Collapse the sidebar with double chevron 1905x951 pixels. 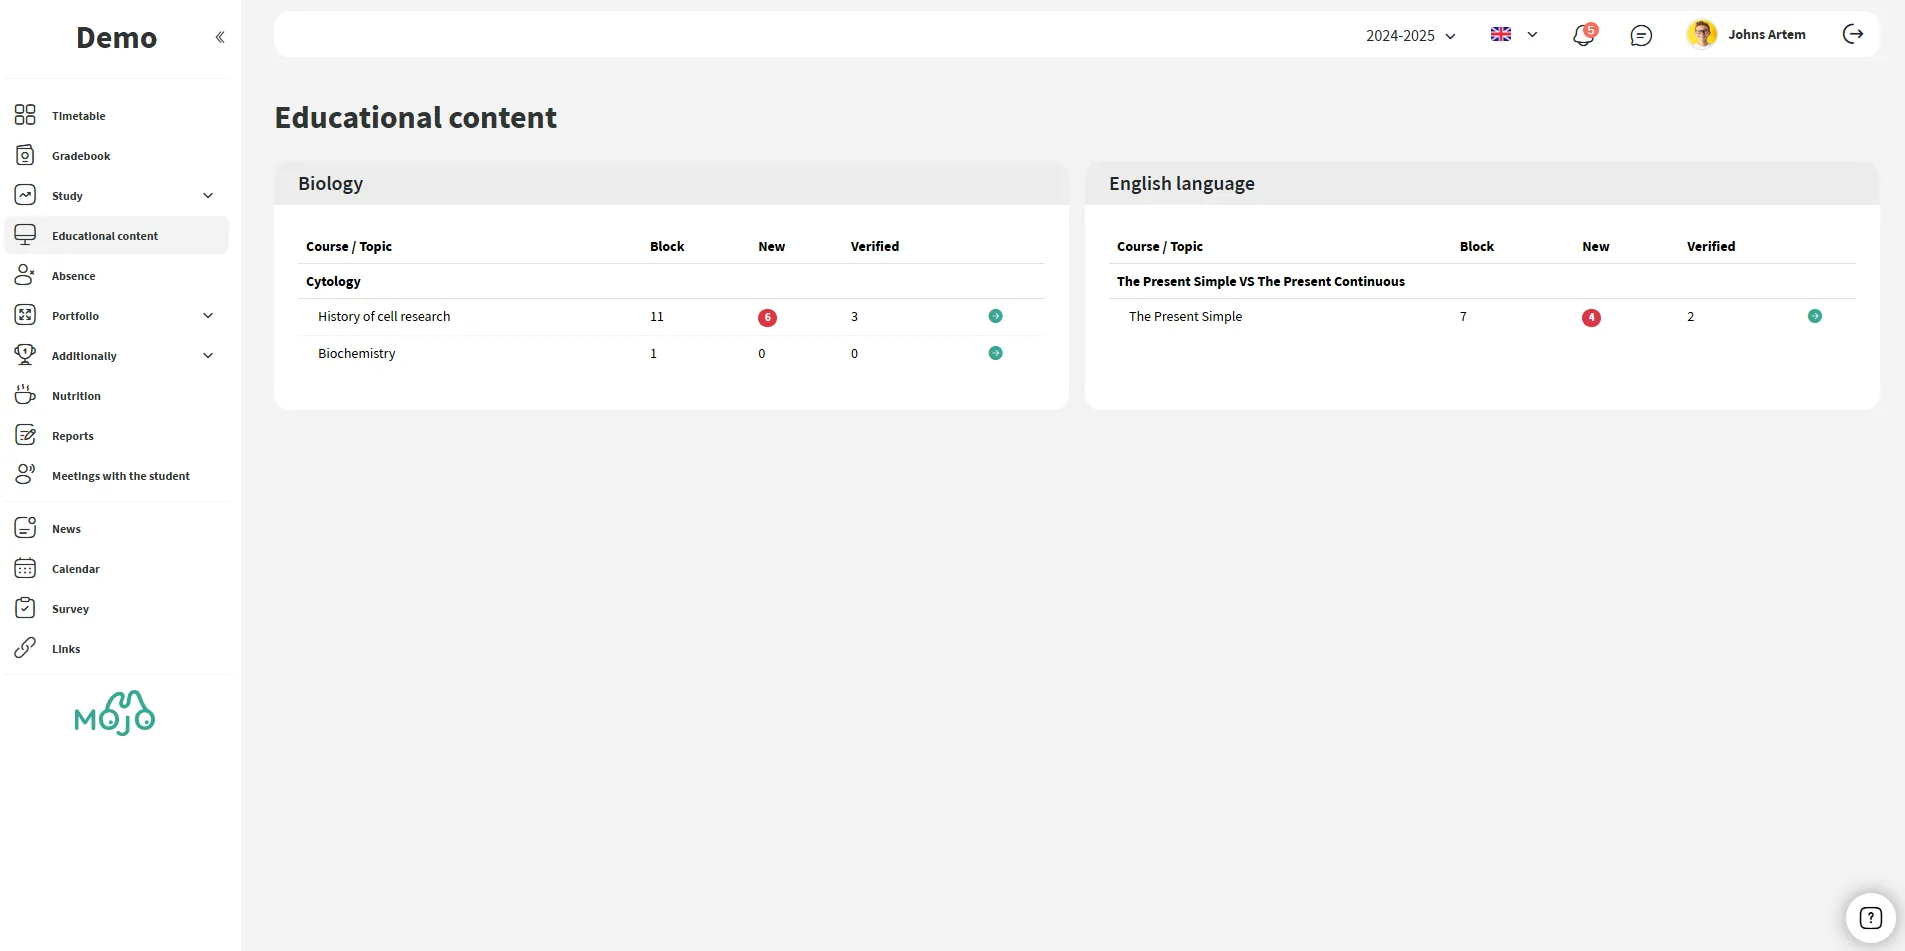[220, 37]
